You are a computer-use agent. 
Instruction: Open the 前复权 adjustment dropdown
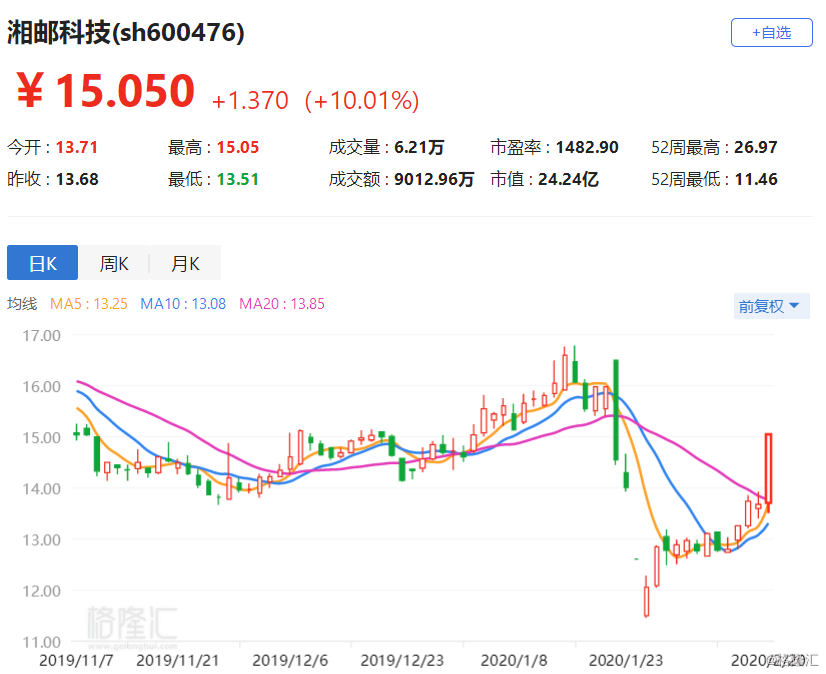(771, 306)
